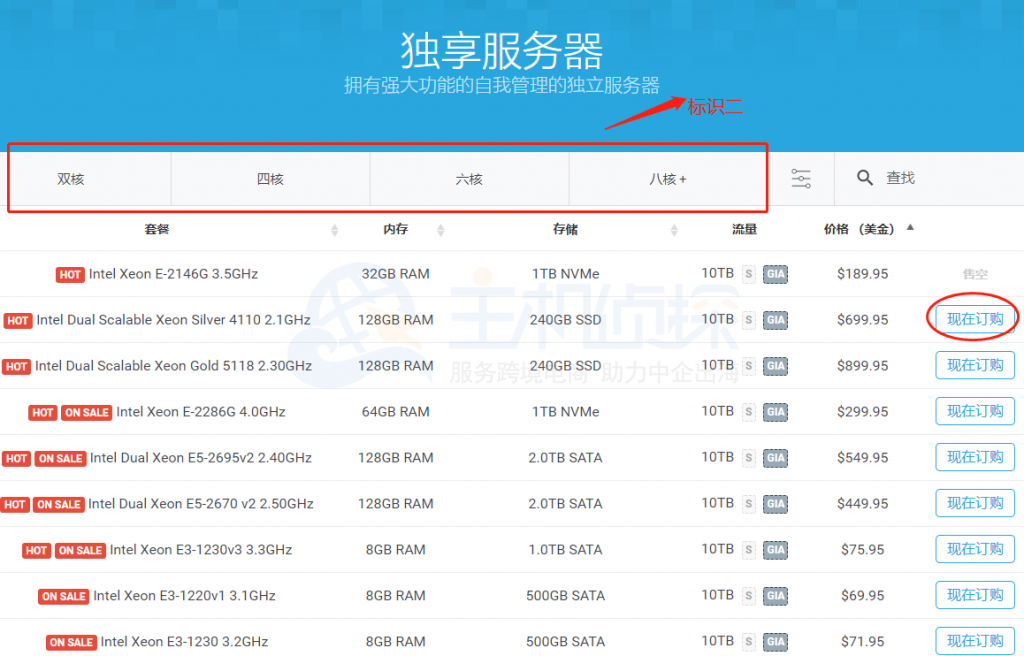This screenshot has width=1024, height=656.
Task: Click the HOT badge on Xeon Gold 5118 row
Action: click(17, 366)
